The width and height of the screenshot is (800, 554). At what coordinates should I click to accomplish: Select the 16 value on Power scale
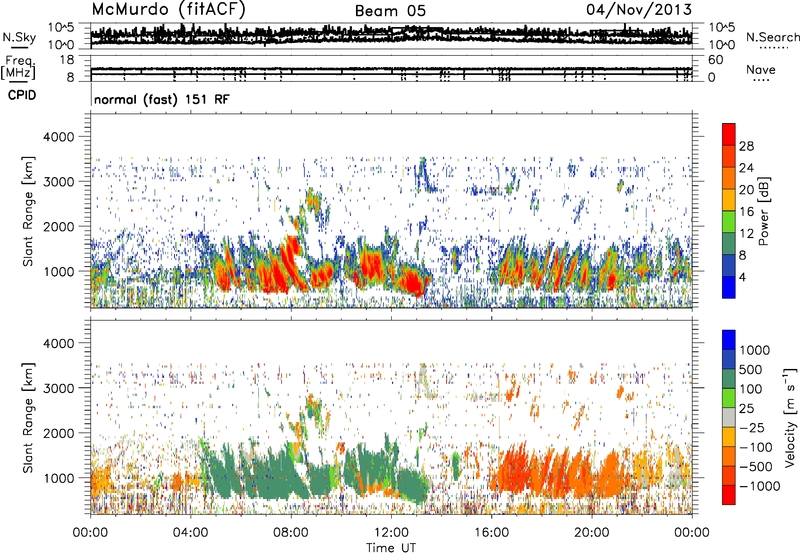746,212
